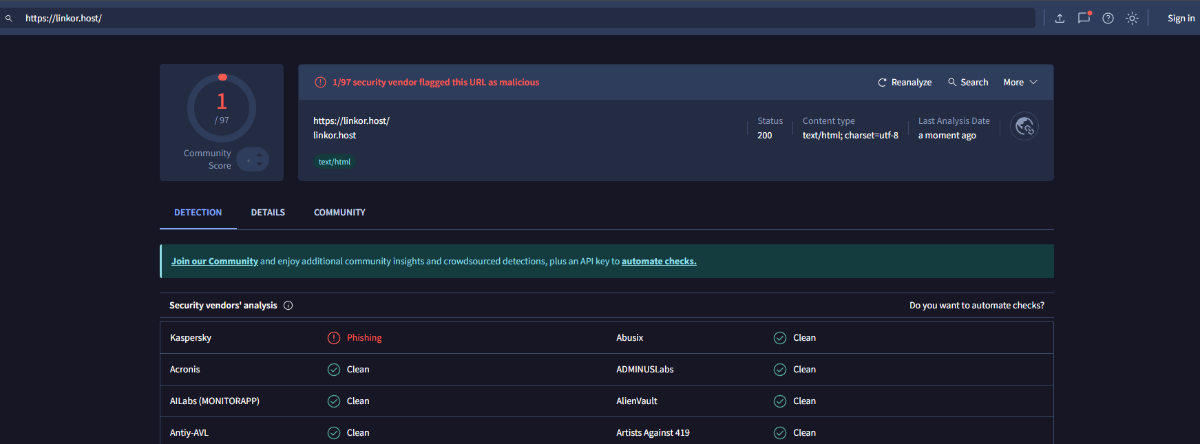This screenshot has height=444, width=1200.
Task: Expand the More dropdown
Action: (x=1020, y=82)
